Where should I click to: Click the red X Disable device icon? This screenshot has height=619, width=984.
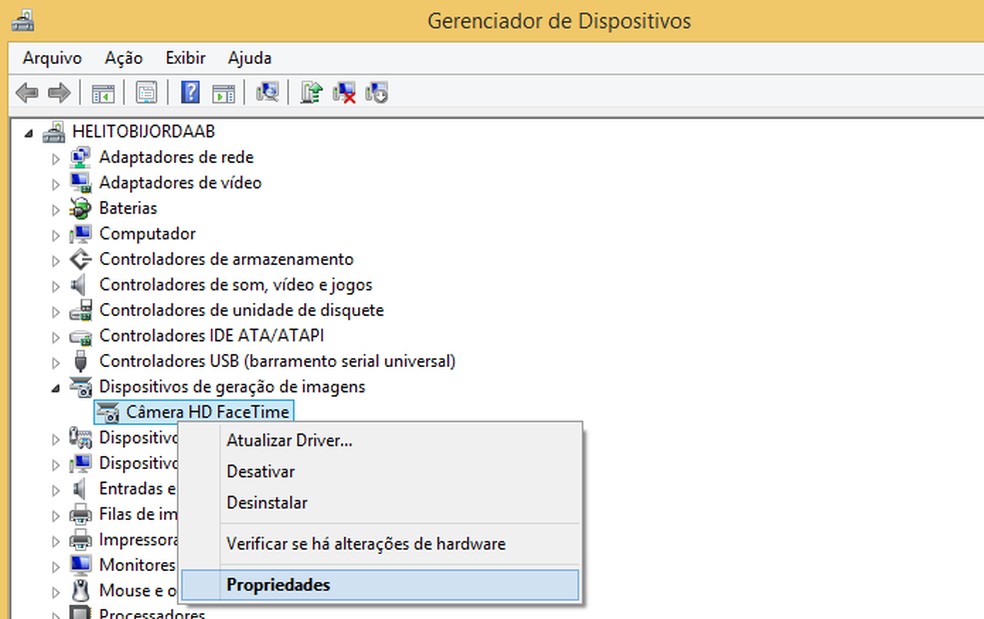point(343,92)
